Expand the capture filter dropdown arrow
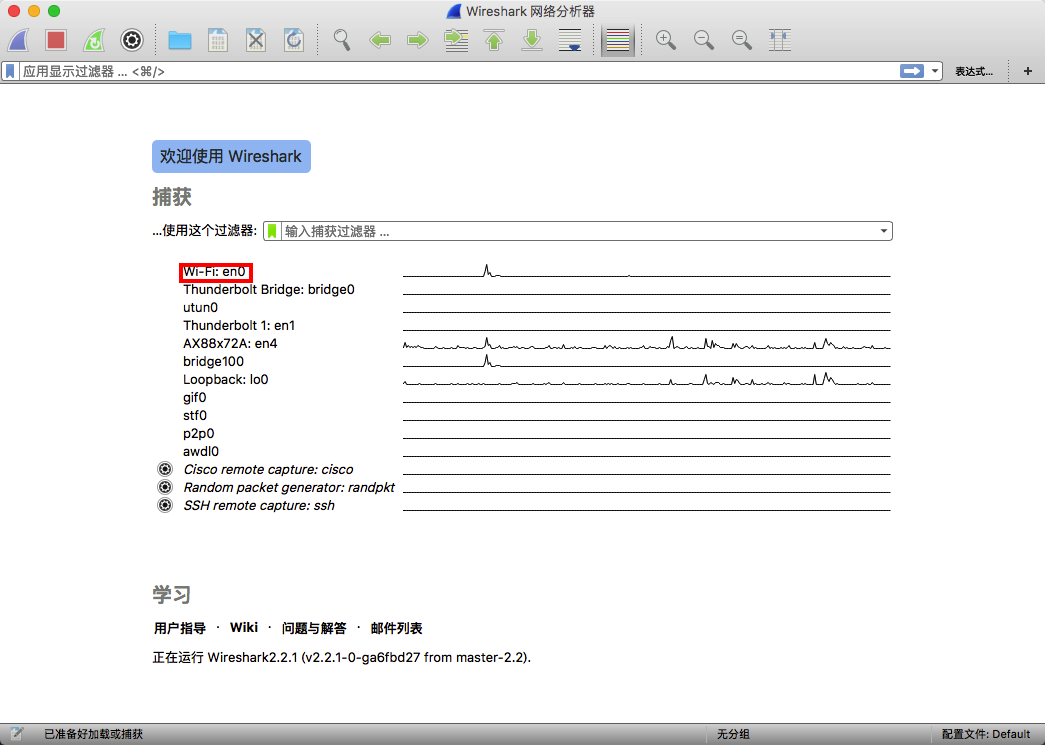This screenshot has width=1045, height=745. 884,231
